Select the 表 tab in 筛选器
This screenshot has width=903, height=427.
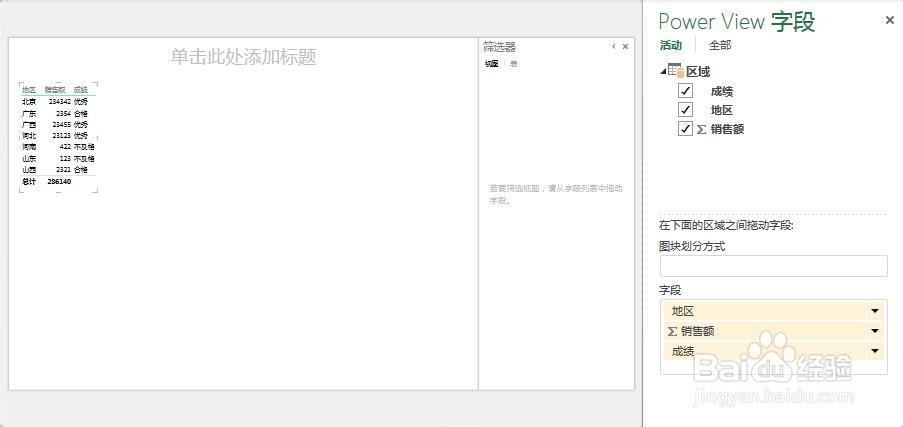(514, 64)
